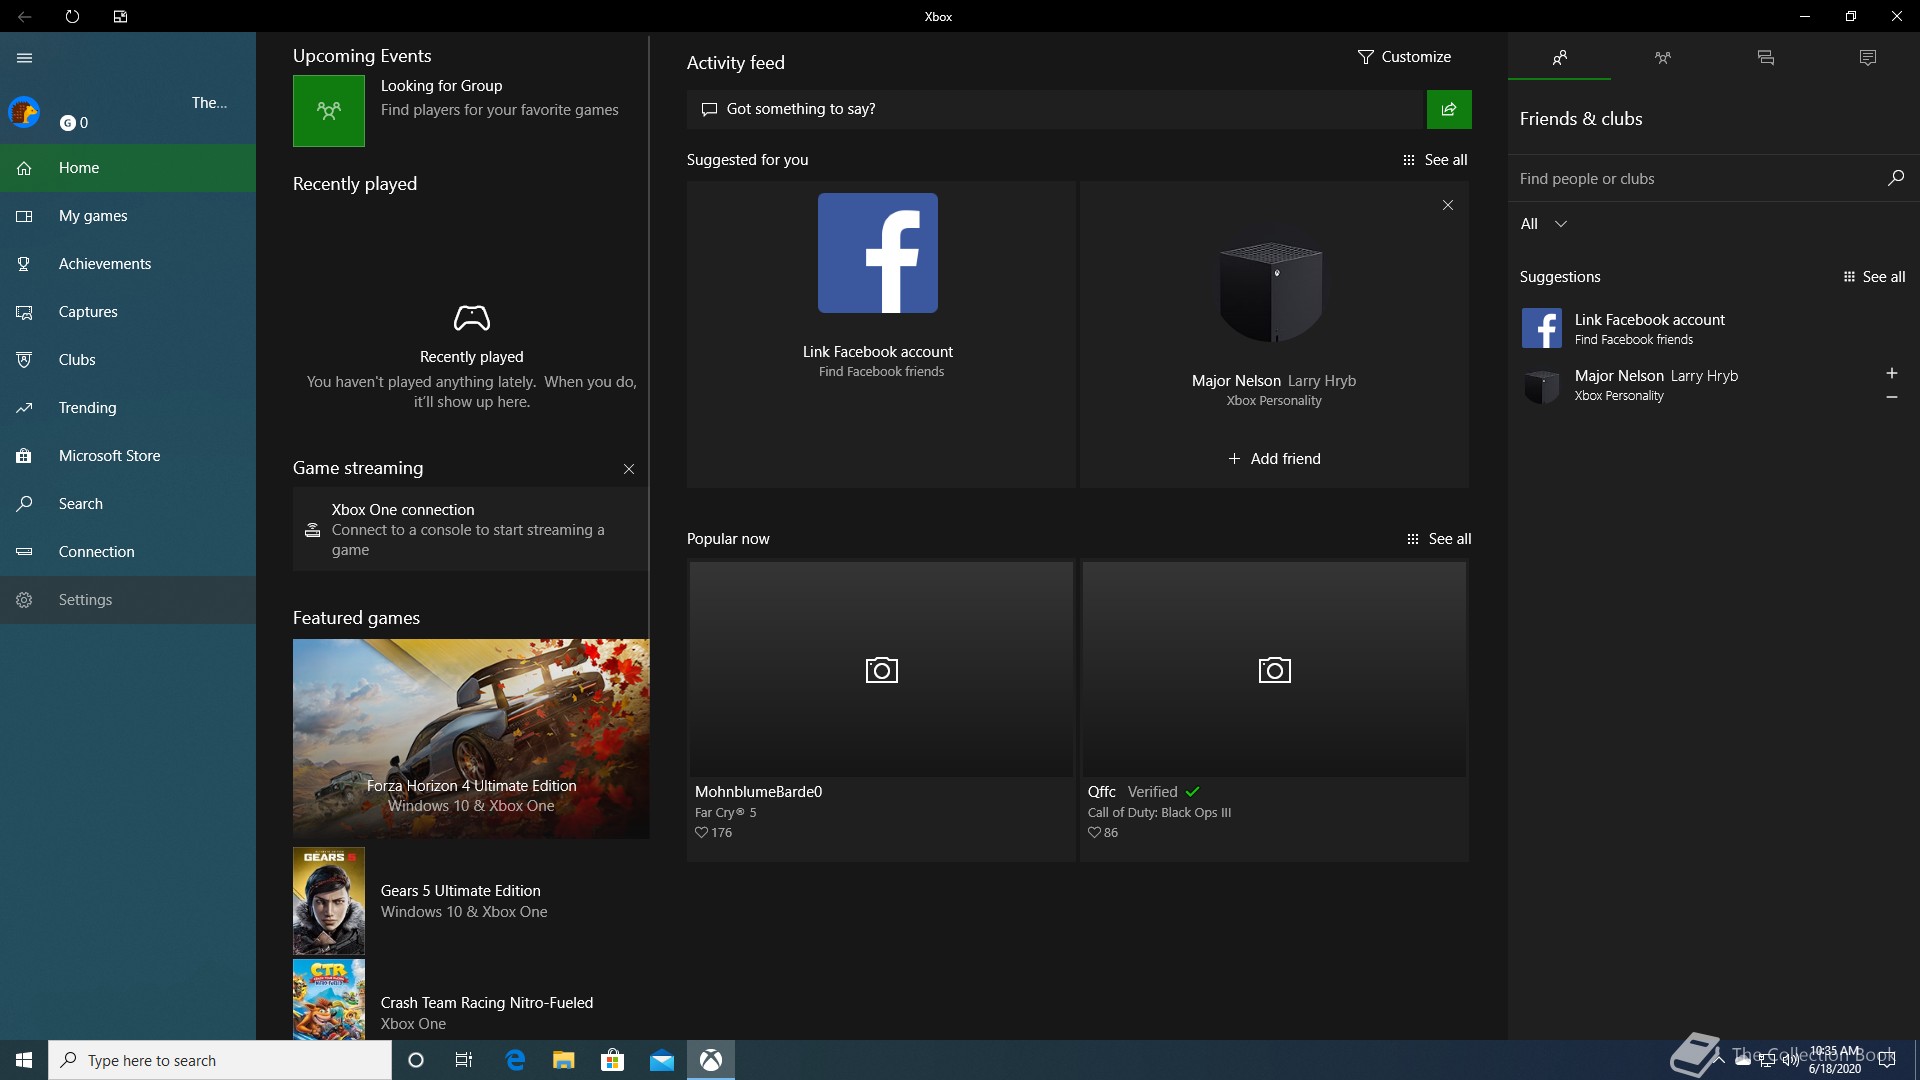Image resolution: width=1920 pixels, height=1080 pixels.
Task: Expand the All filter dropdown
Action: tap(1544, 224)
